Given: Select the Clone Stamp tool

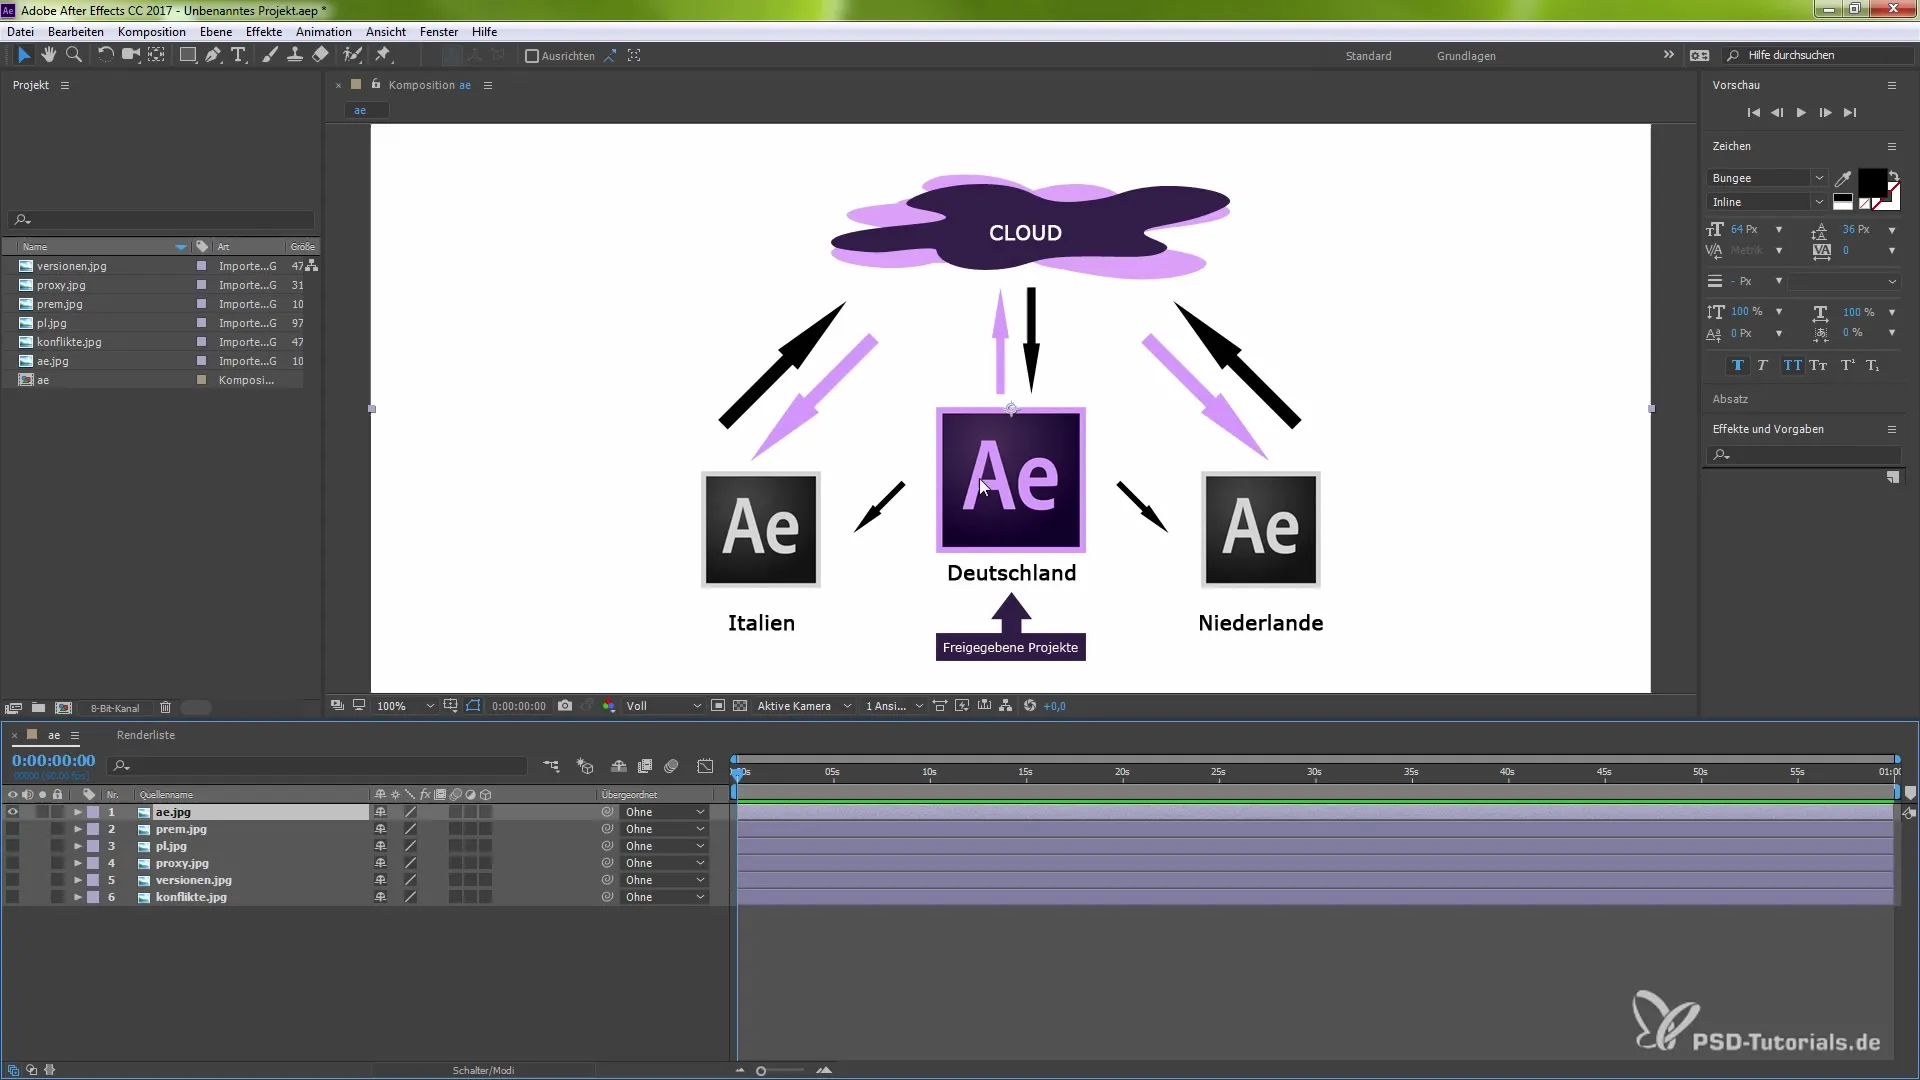Looking at the screenshot, I should click(x=295, y=56).
